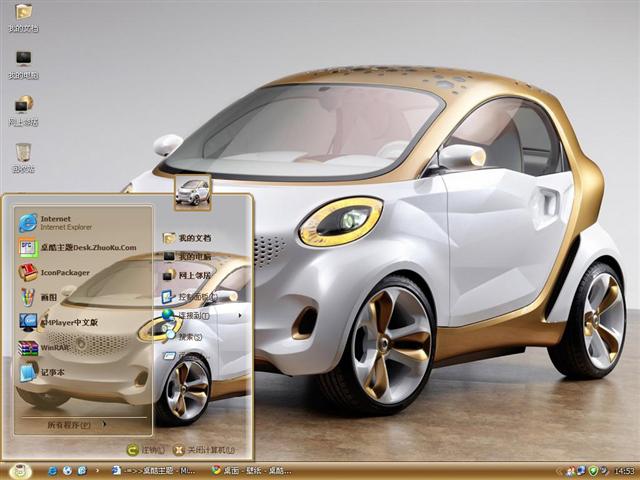This screenshot has height=480, width=640.
Task: Open the 网上邻居 desktop icon
Action: [23, 111]
